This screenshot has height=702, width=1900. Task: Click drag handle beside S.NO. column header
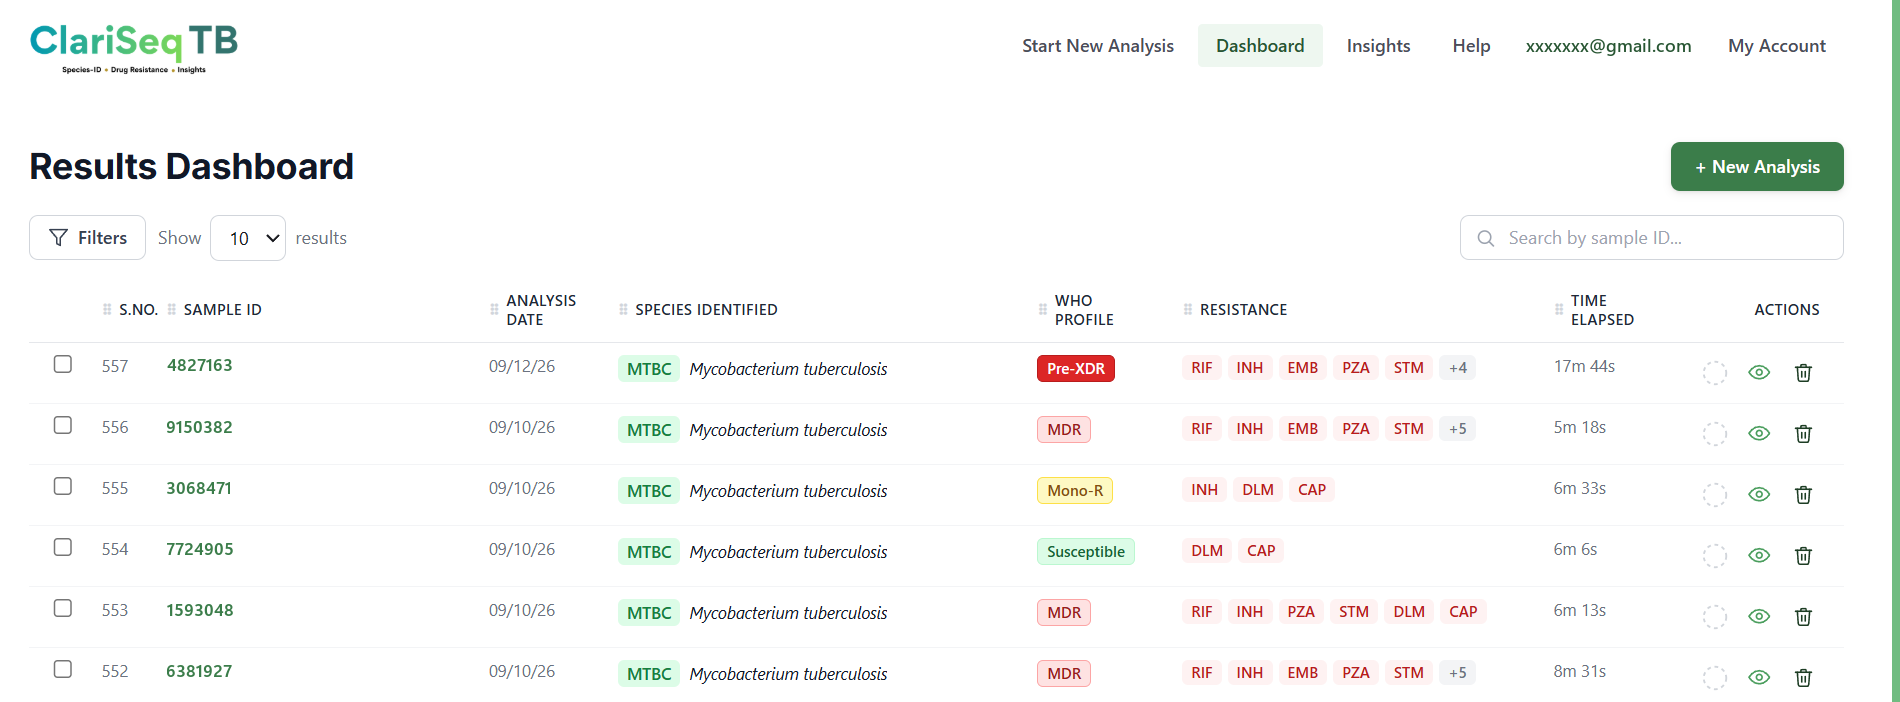point(107,309)
